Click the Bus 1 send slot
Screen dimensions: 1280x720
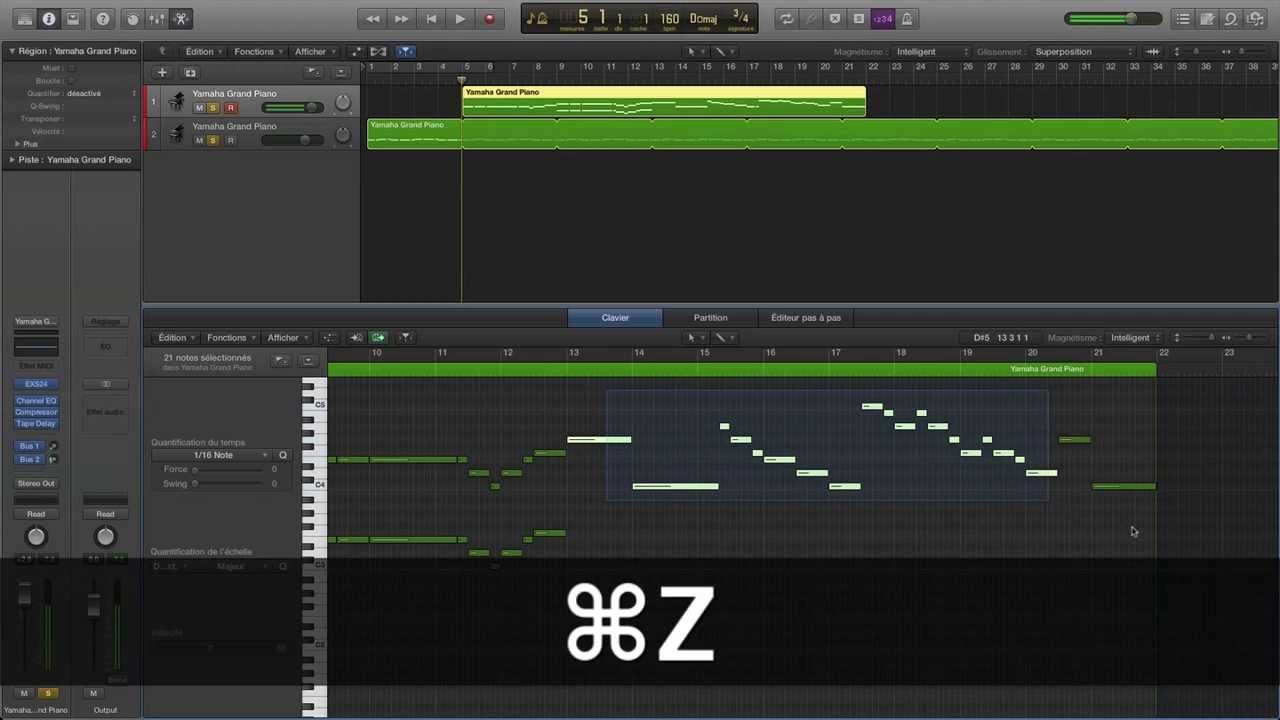30,446
